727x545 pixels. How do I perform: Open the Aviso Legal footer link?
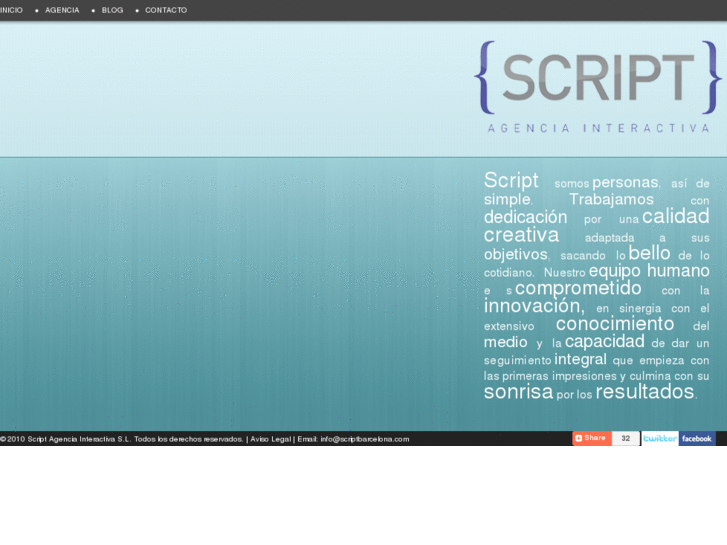pyautogui.click(x=271, y=439)
